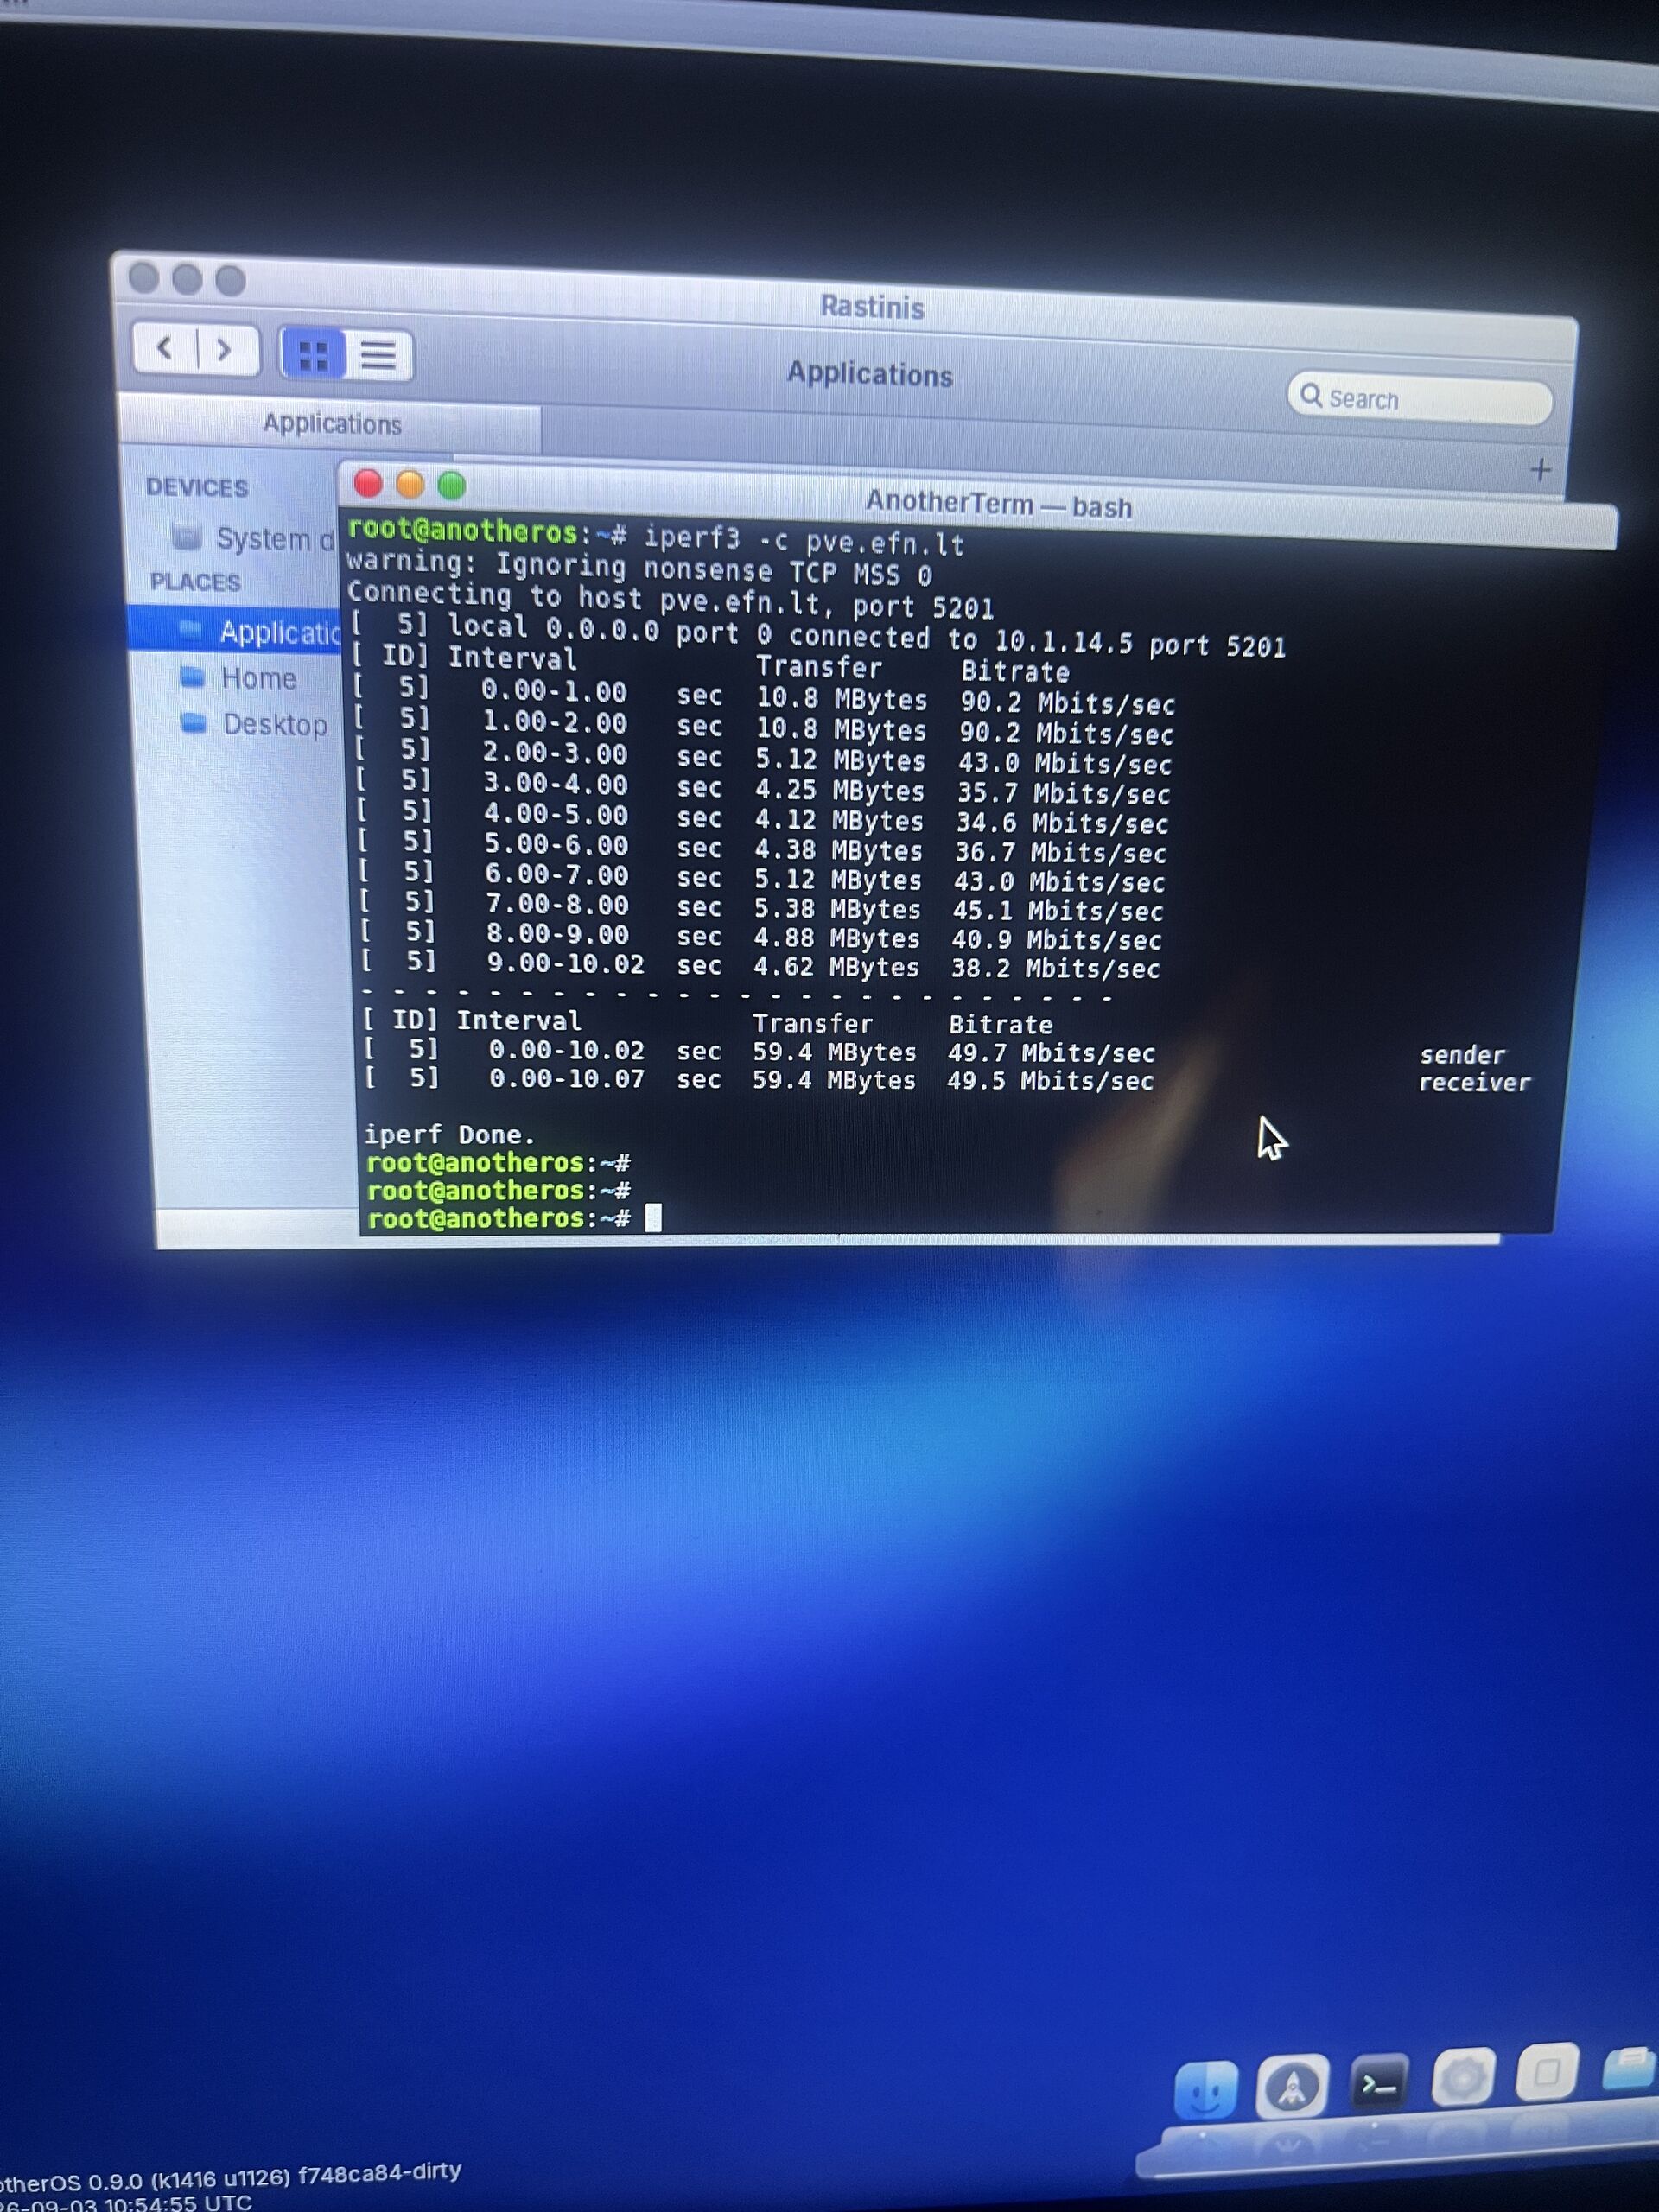1659x2212 pixels.
Task: Click the '49.5 Mbits/sec' receiver bitrate
Action: coord(1050,1080)
